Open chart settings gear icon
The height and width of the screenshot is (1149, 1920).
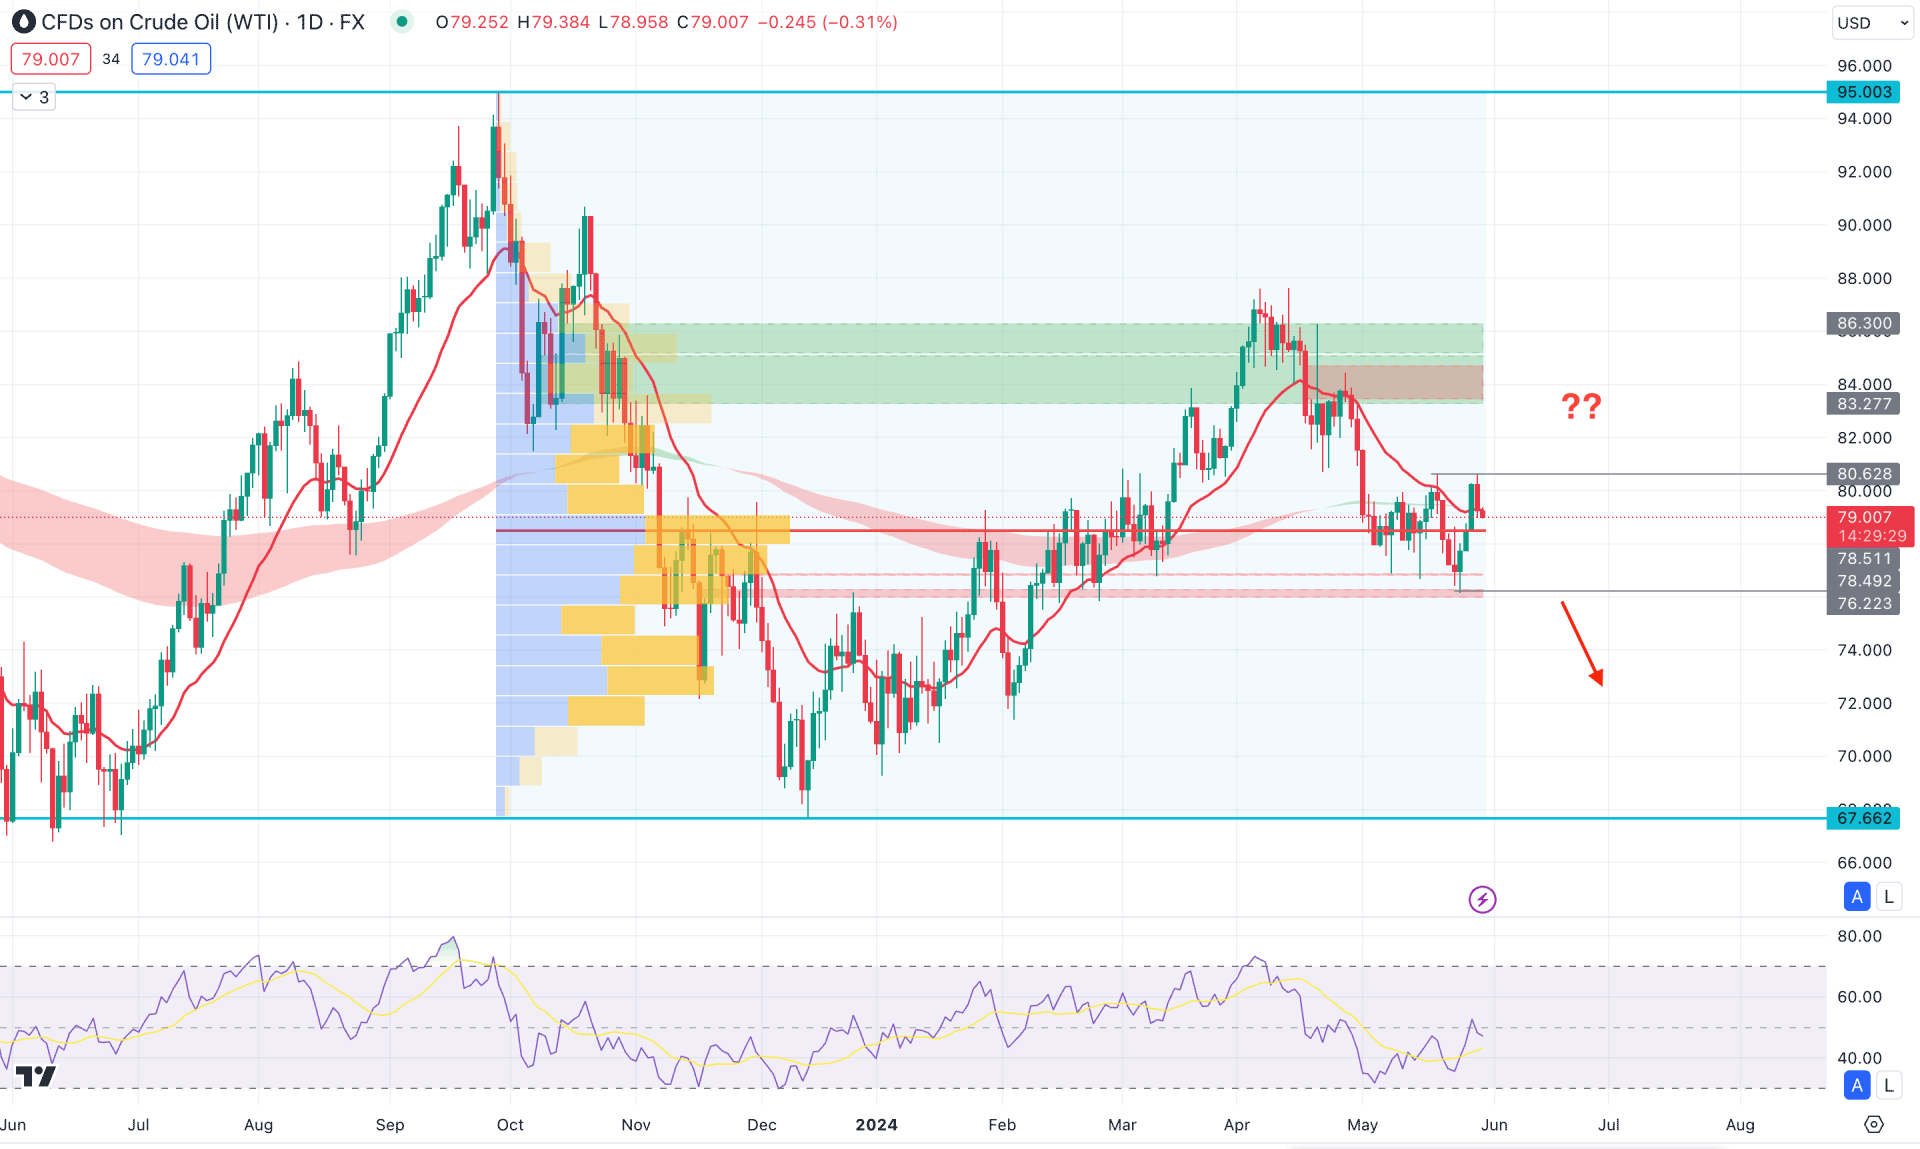click(x=1874, y=1124)
